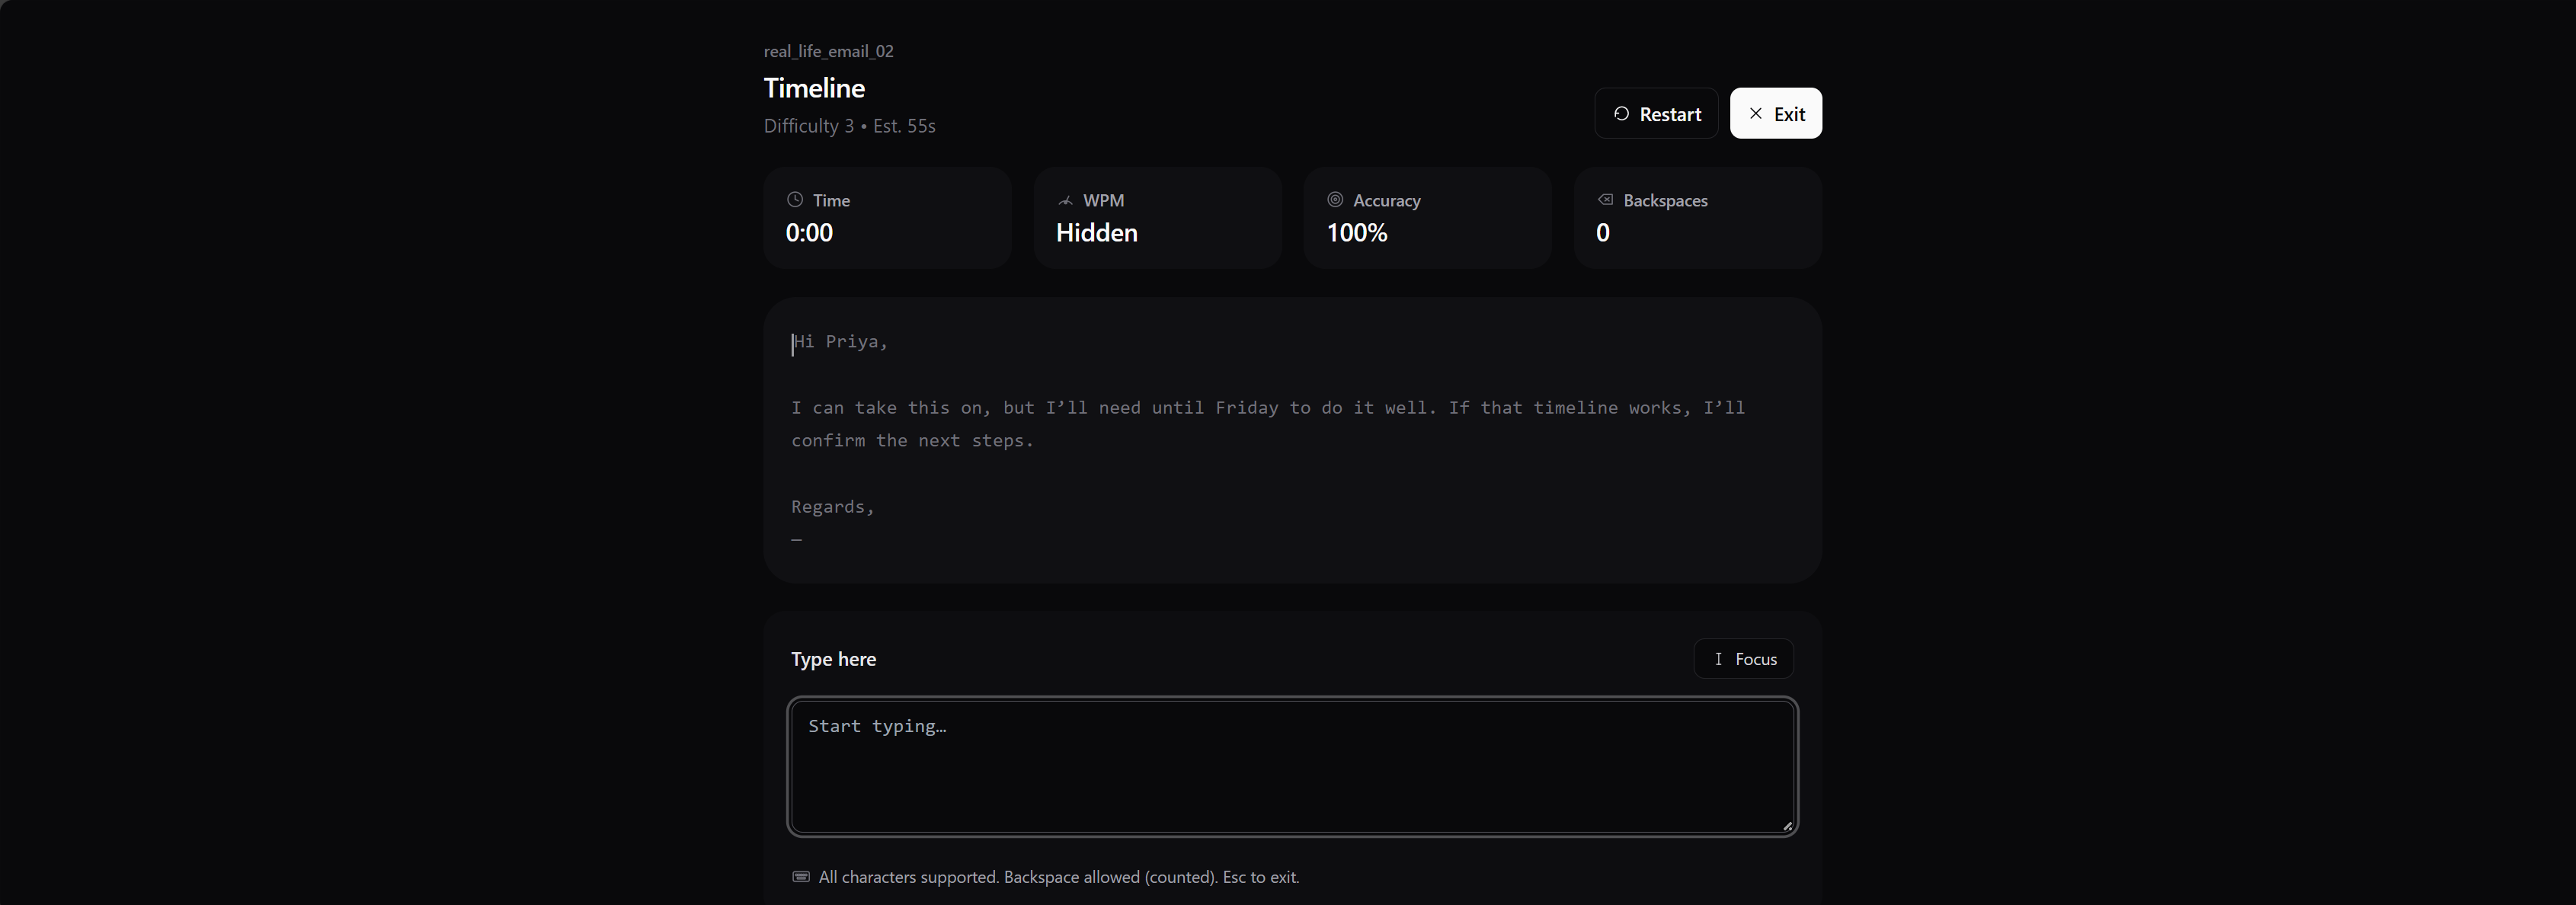Click the backspace icon next to Backspaces
The image size is (2576, 905).
coord(1605,200)
